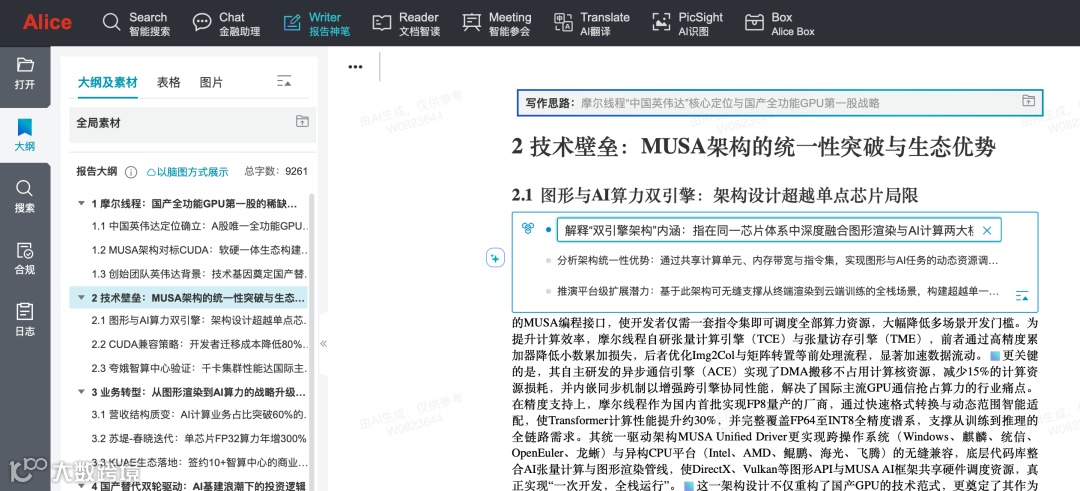This screenshot has width=1080, height=491.
Task: Select outline heading 2 技术壁垒 row
Action: [189, 298]
